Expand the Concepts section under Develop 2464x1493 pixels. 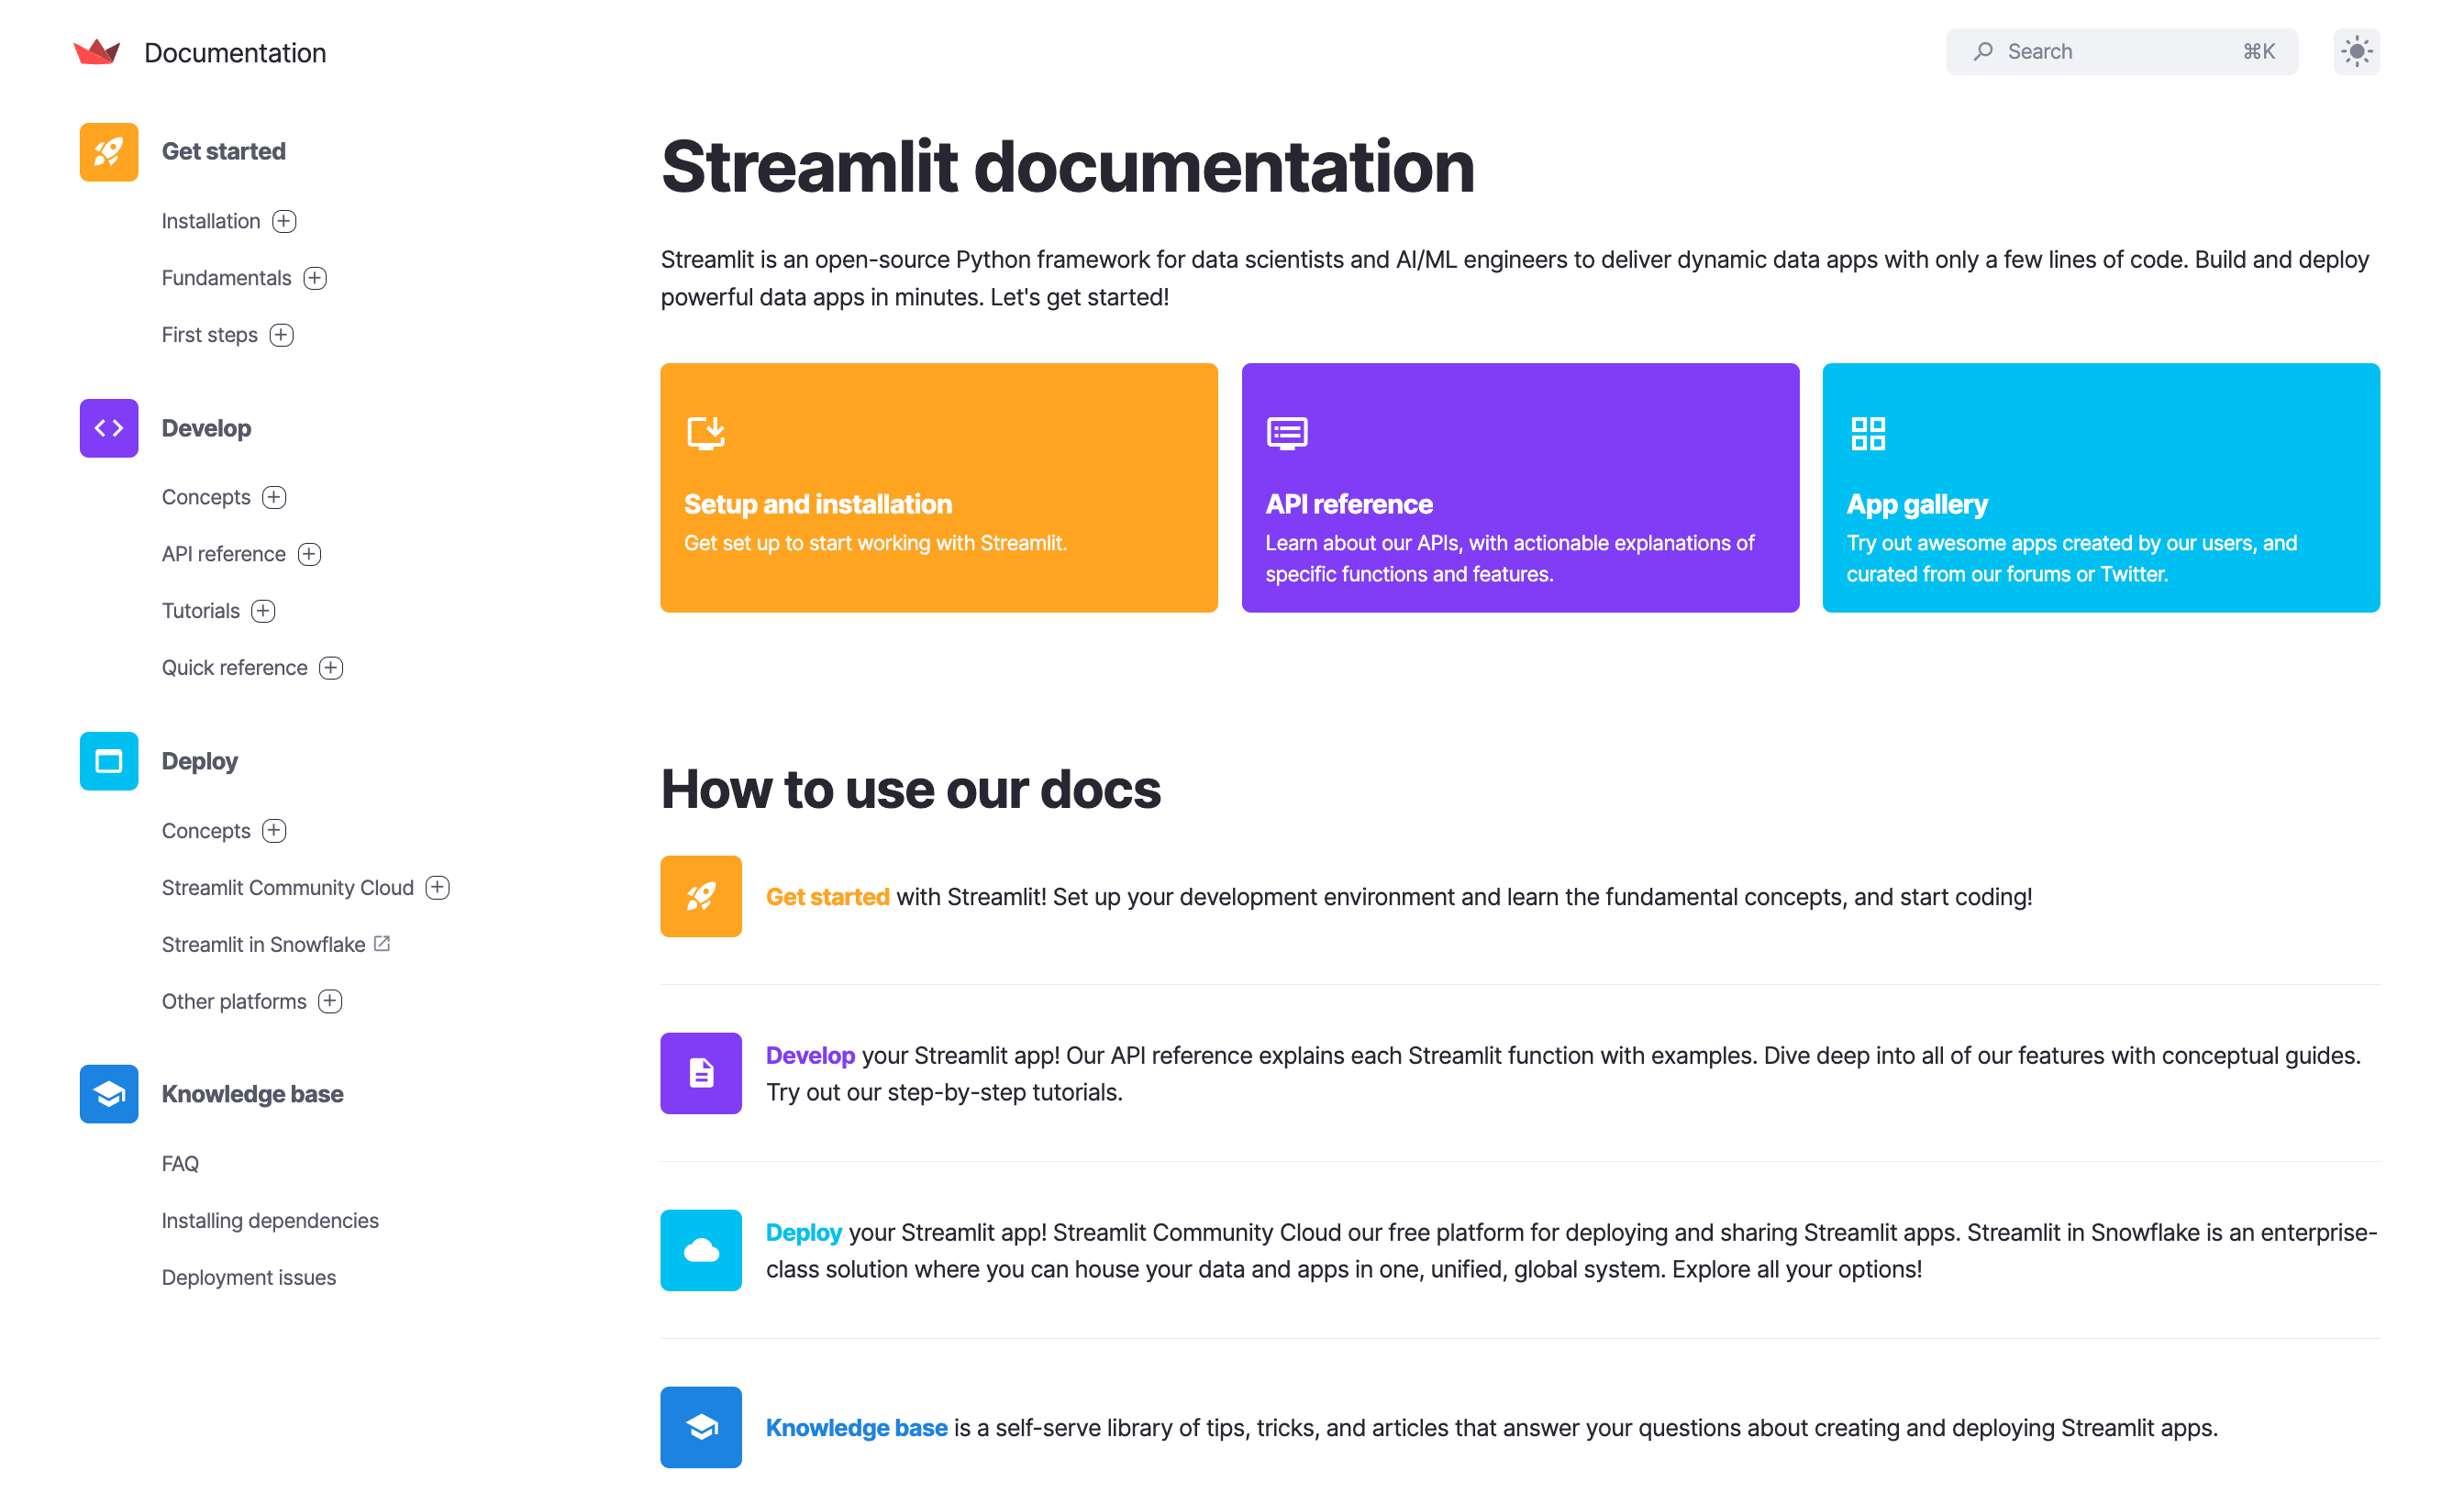click(272, 496)
